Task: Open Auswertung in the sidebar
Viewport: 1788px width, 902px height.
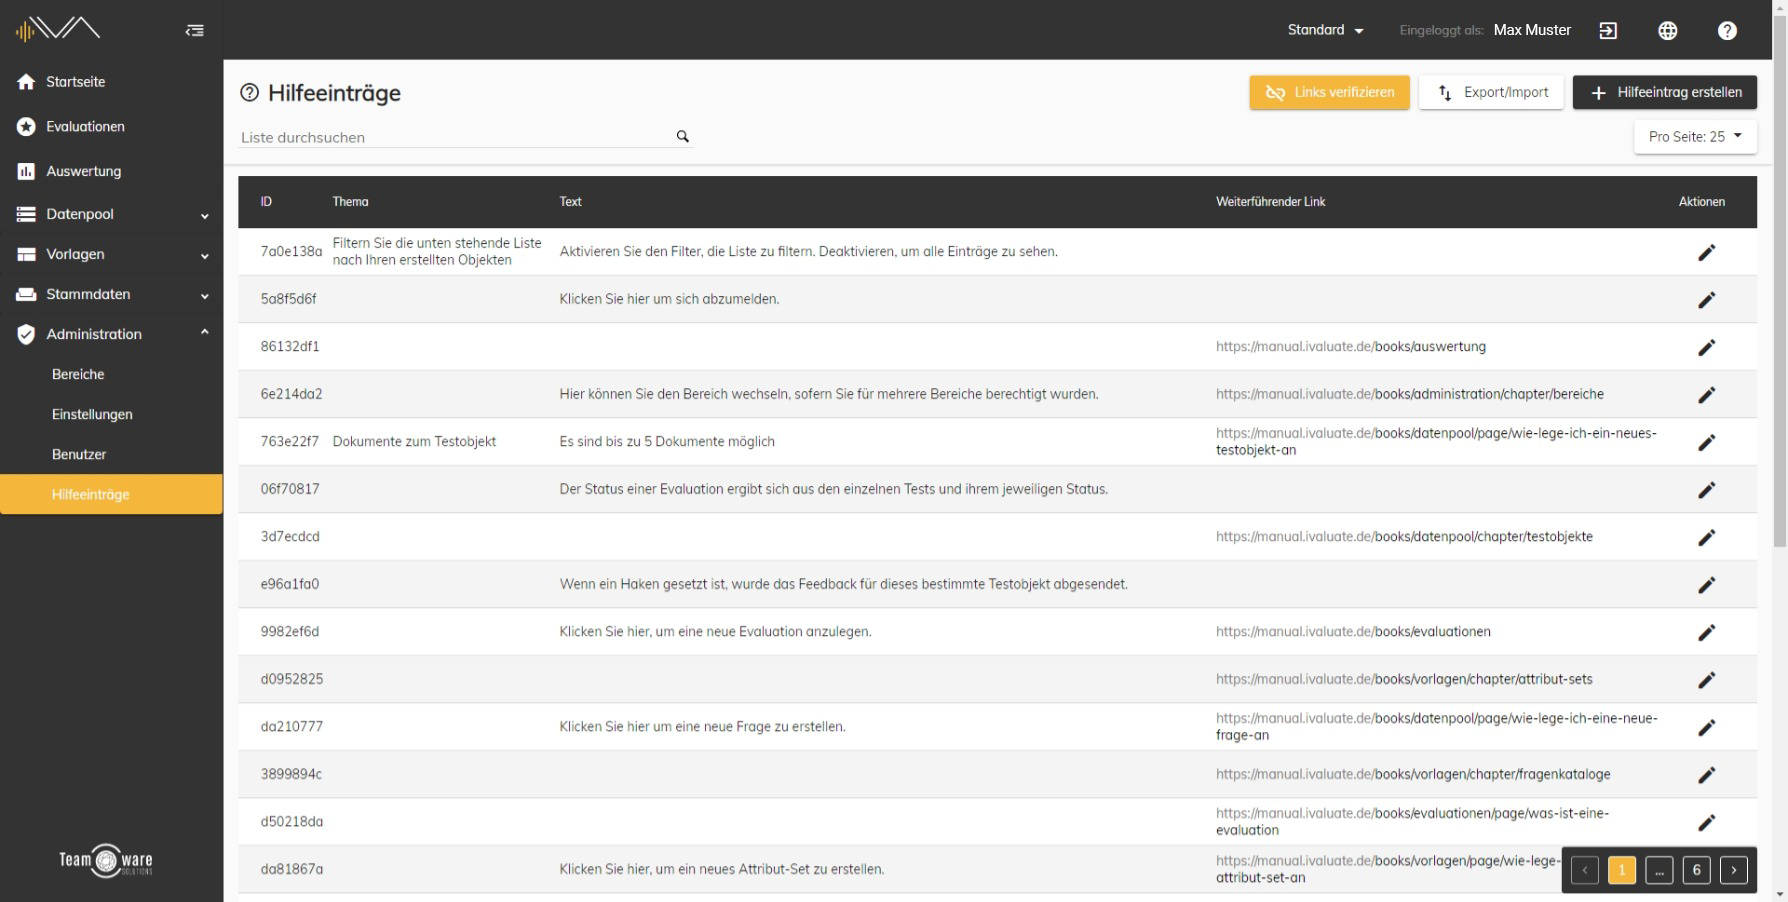Action: pos(111,171)
